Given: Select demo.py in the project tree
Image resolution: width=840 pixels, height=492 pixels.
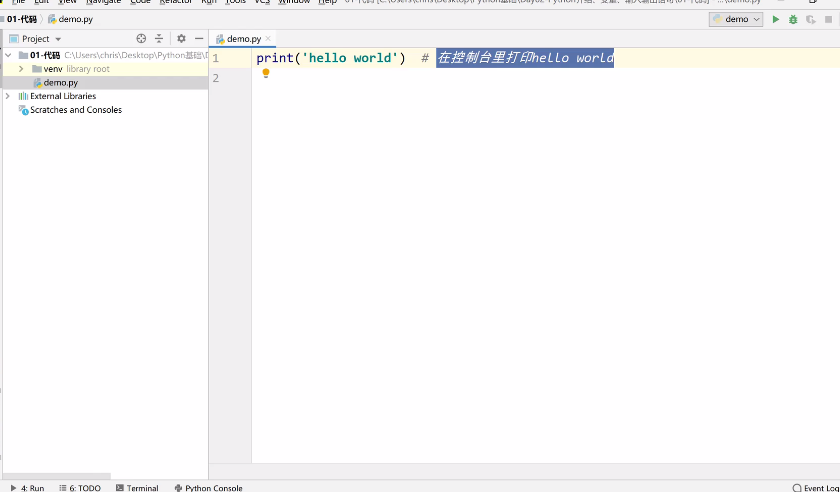Looking at the screenshot, I should [x=60, y=82].
